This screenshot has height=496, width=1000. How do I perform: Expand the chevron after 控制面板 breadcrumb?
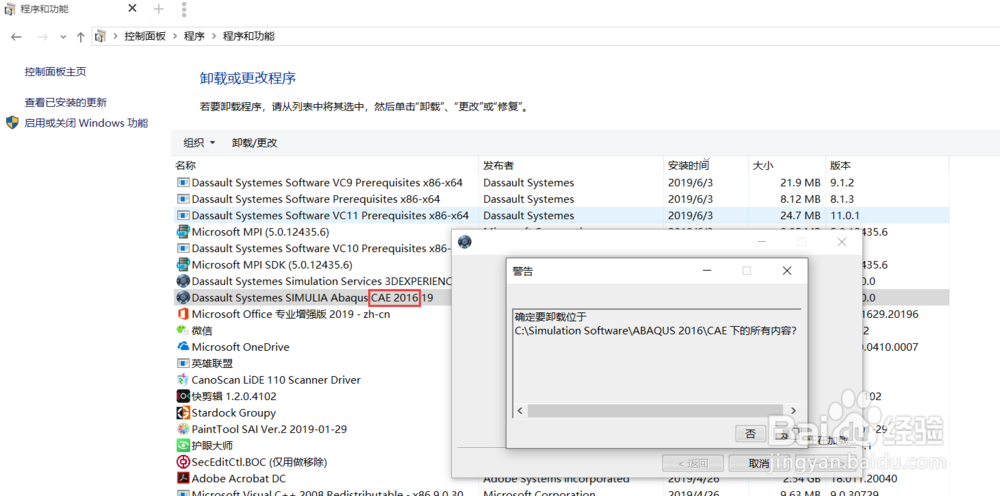tap(173, 37)
